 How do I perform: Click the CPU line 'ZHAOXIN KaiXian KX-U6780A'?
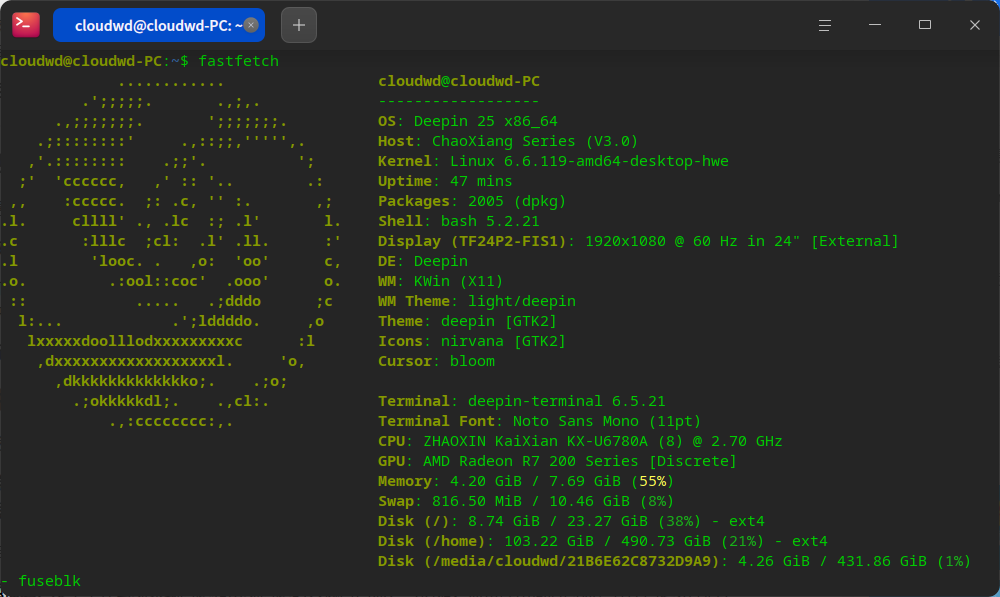(580, 441)
